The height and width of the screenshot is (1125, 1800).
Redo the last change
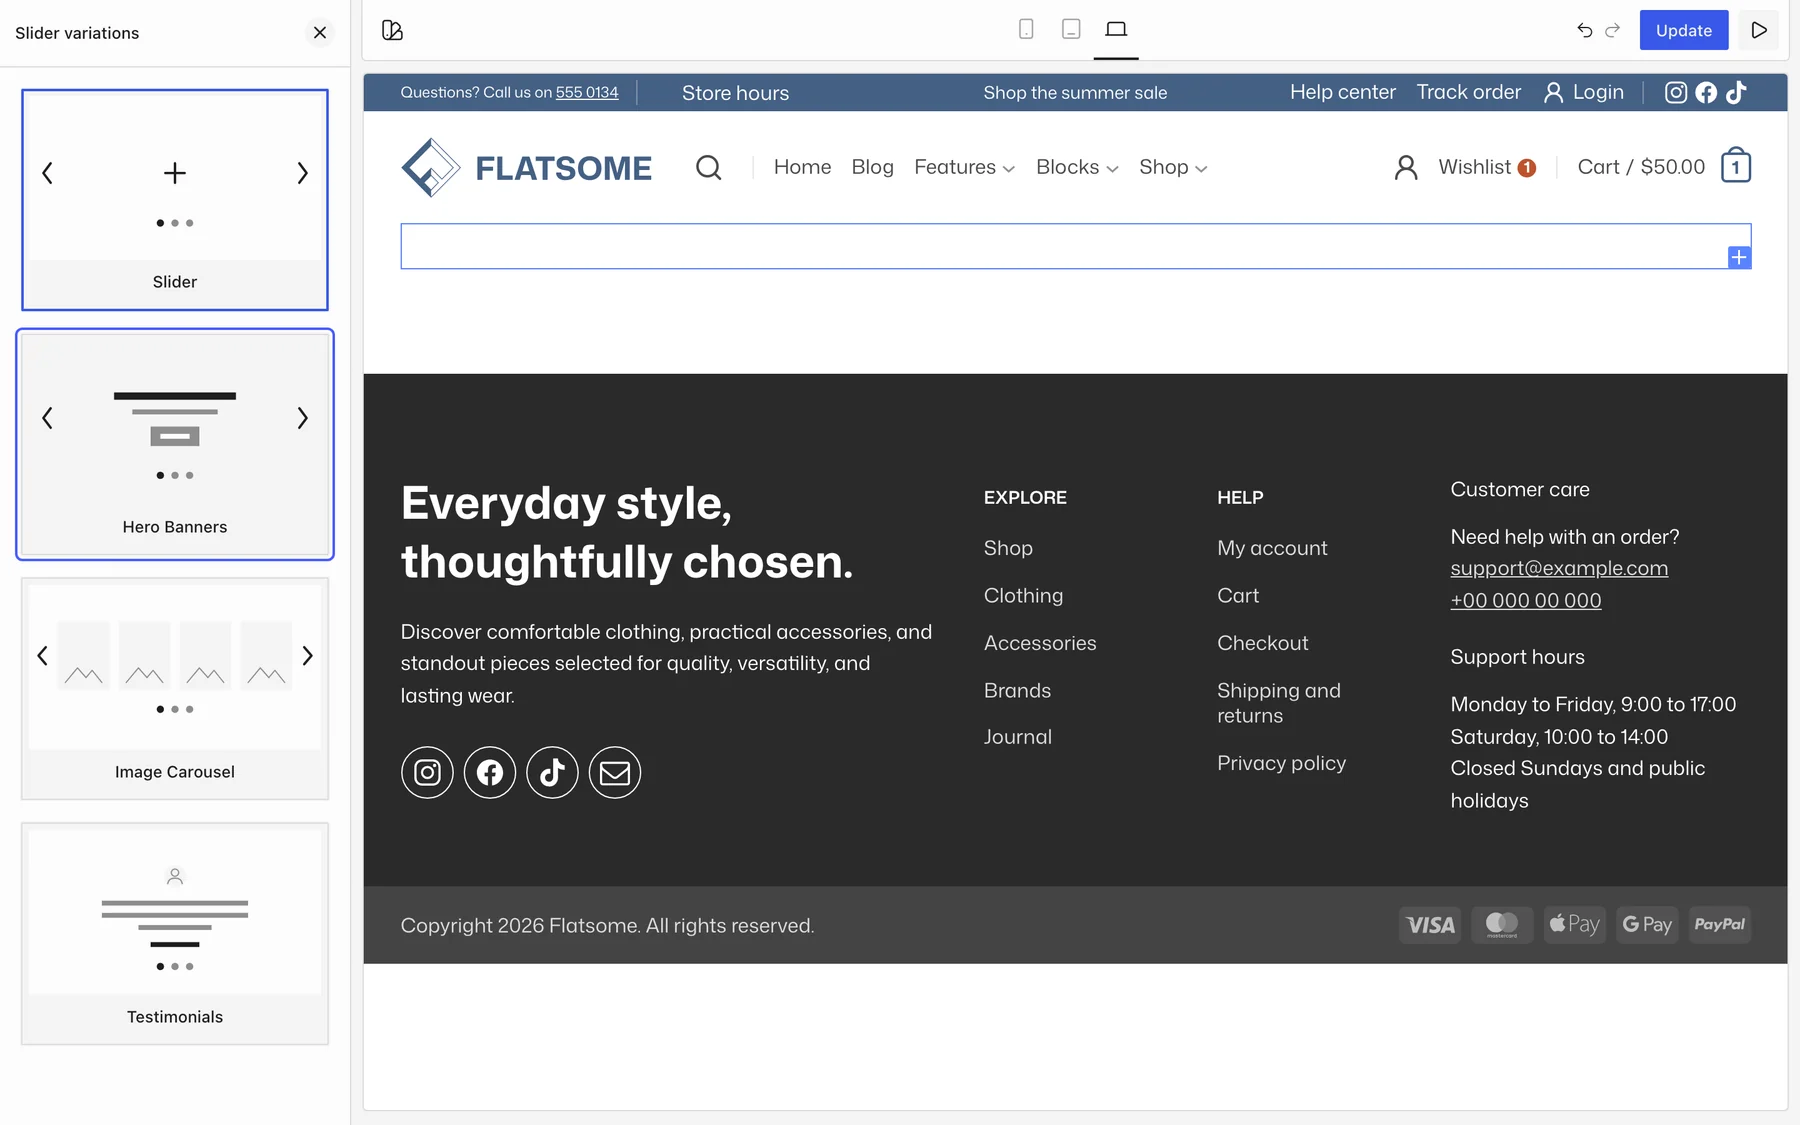coord(1613,31)
